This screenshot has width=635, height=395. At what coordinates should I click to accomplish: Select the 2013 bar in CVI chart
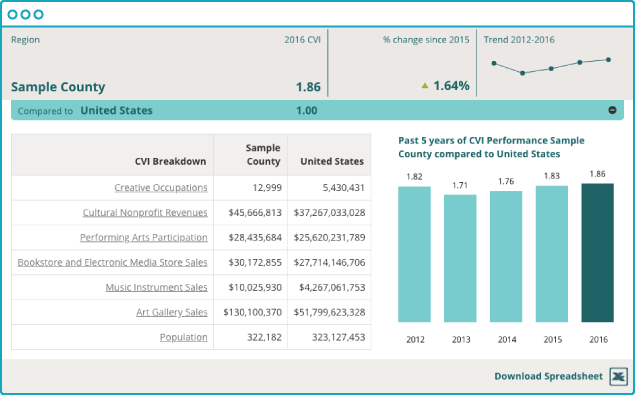460,258
